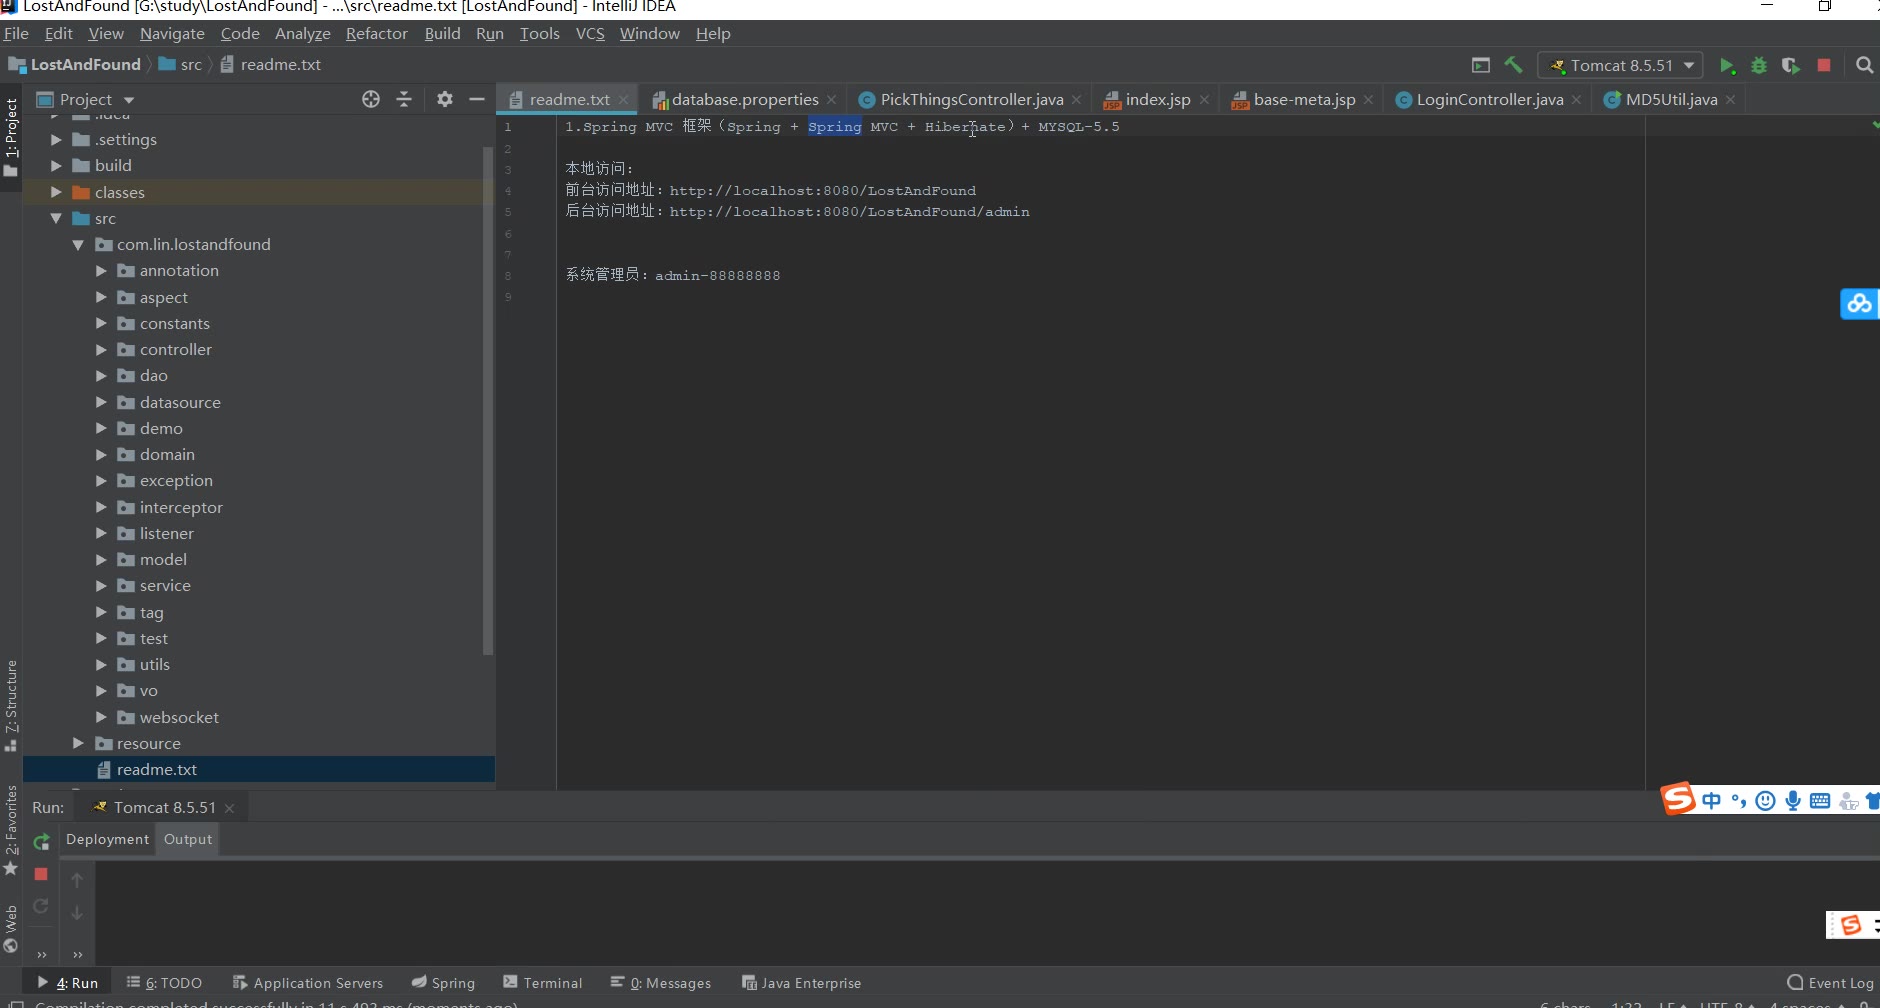The image size is (1880, 1008).
Task: Toggle Chinese input mode 中 indicator
Action: [1711, 800]
